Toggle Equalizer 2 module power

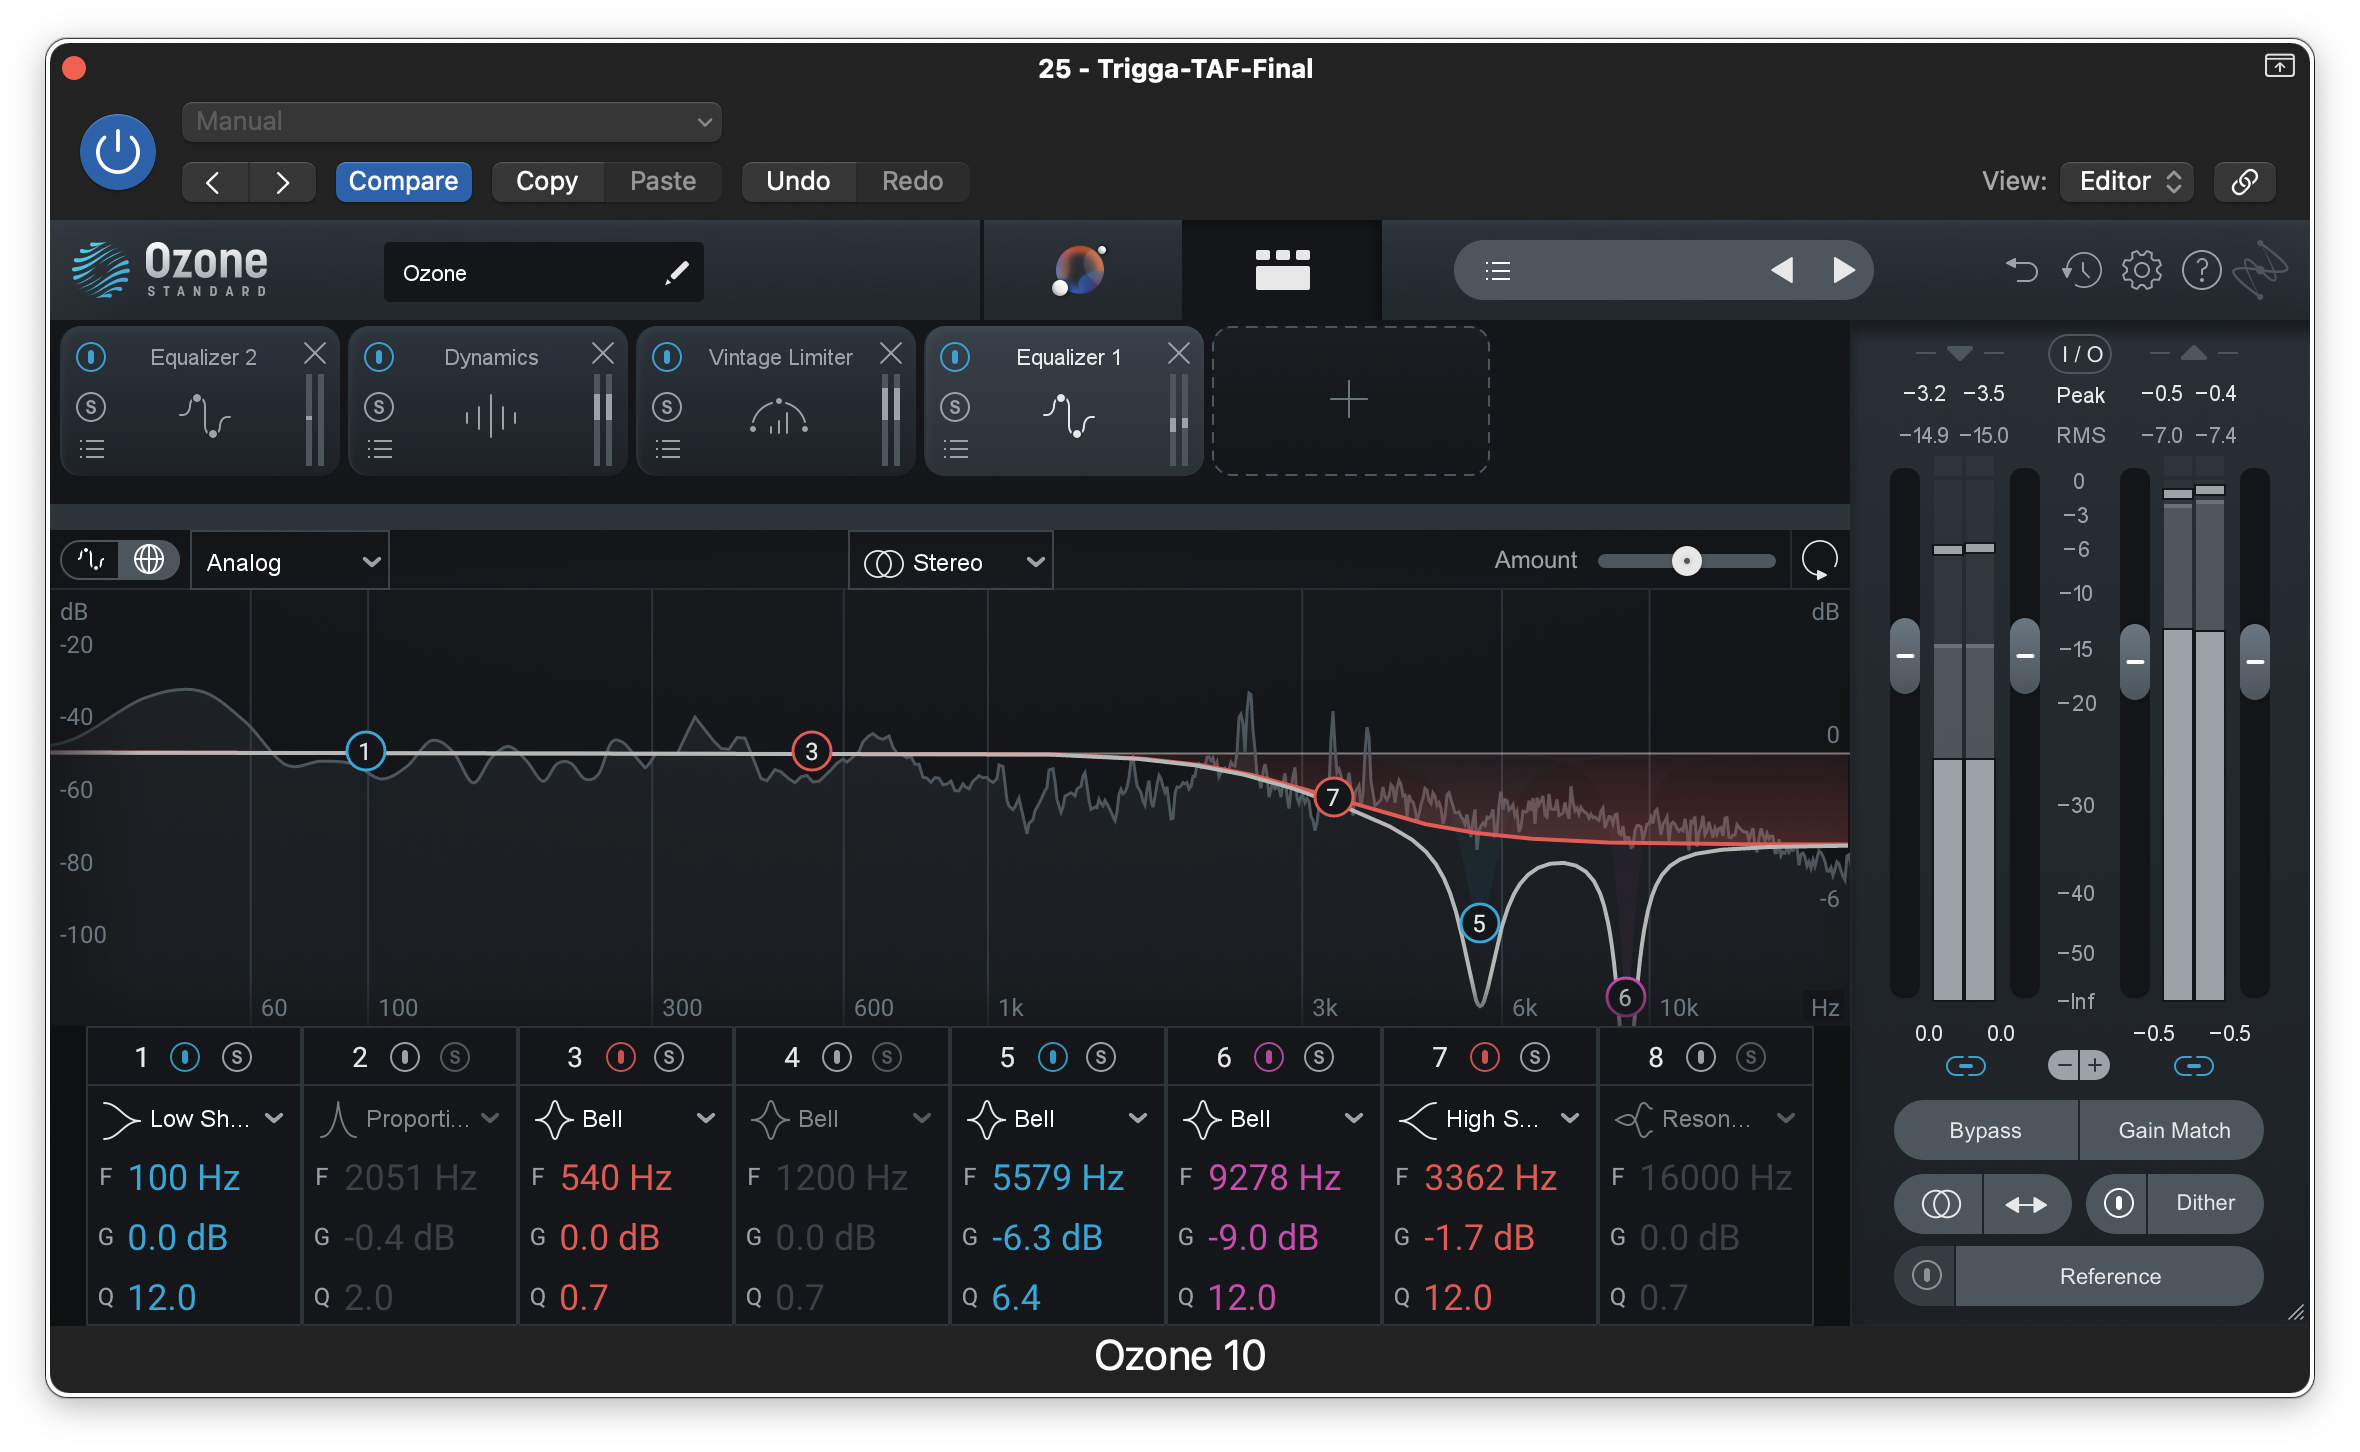pos(91,356)
